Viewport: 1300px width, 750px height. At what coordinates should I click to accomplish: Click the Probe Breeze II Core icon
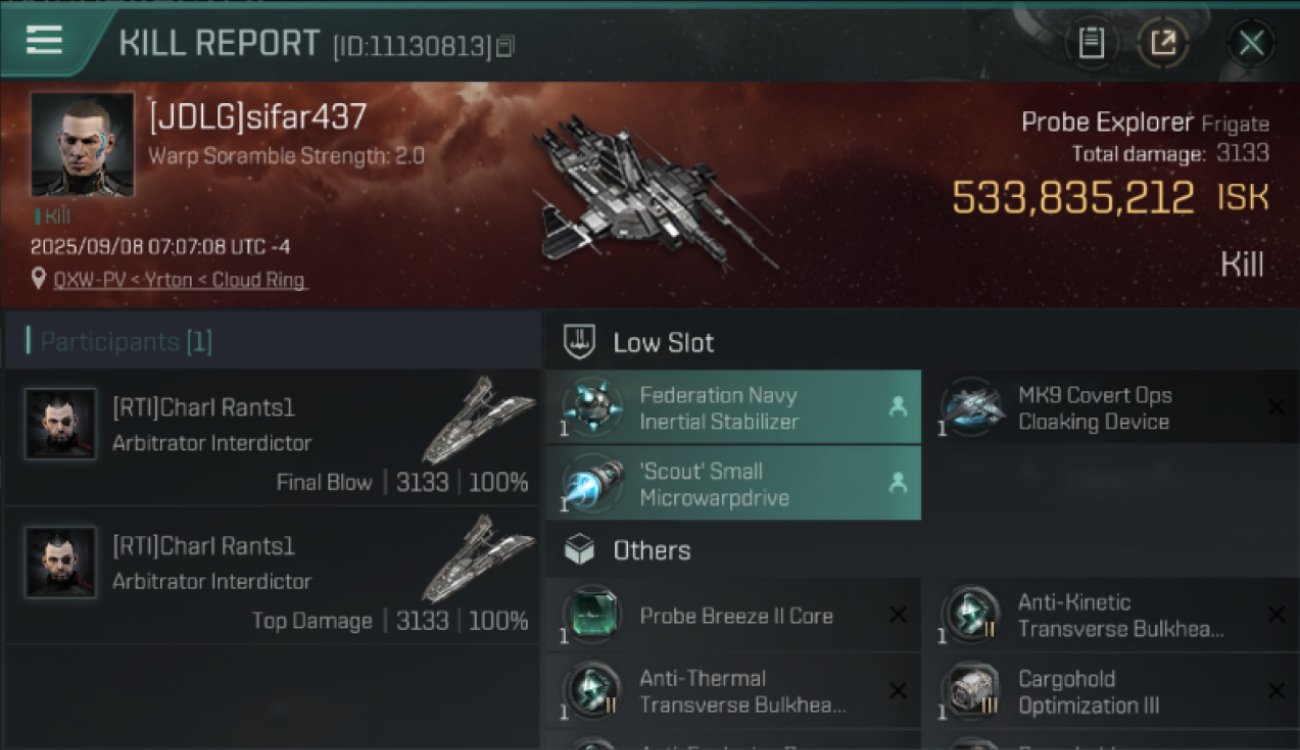click(x=593, y=615)
